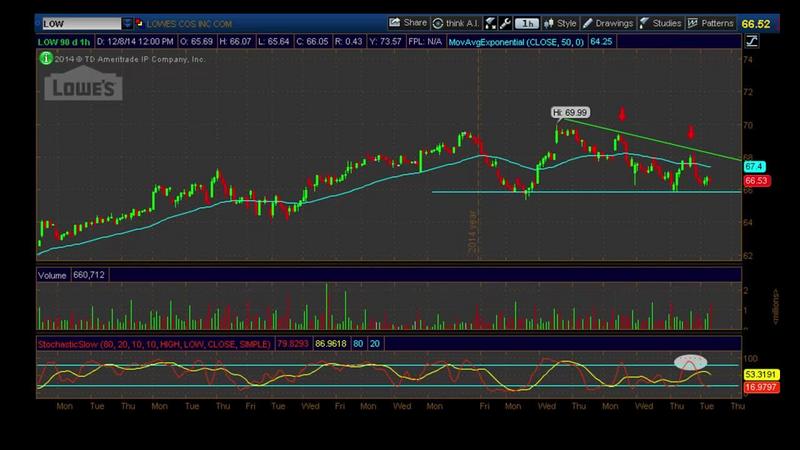Open the Patterns menu
This screenshot has width=800, height=450.
[x=711, y=23]
